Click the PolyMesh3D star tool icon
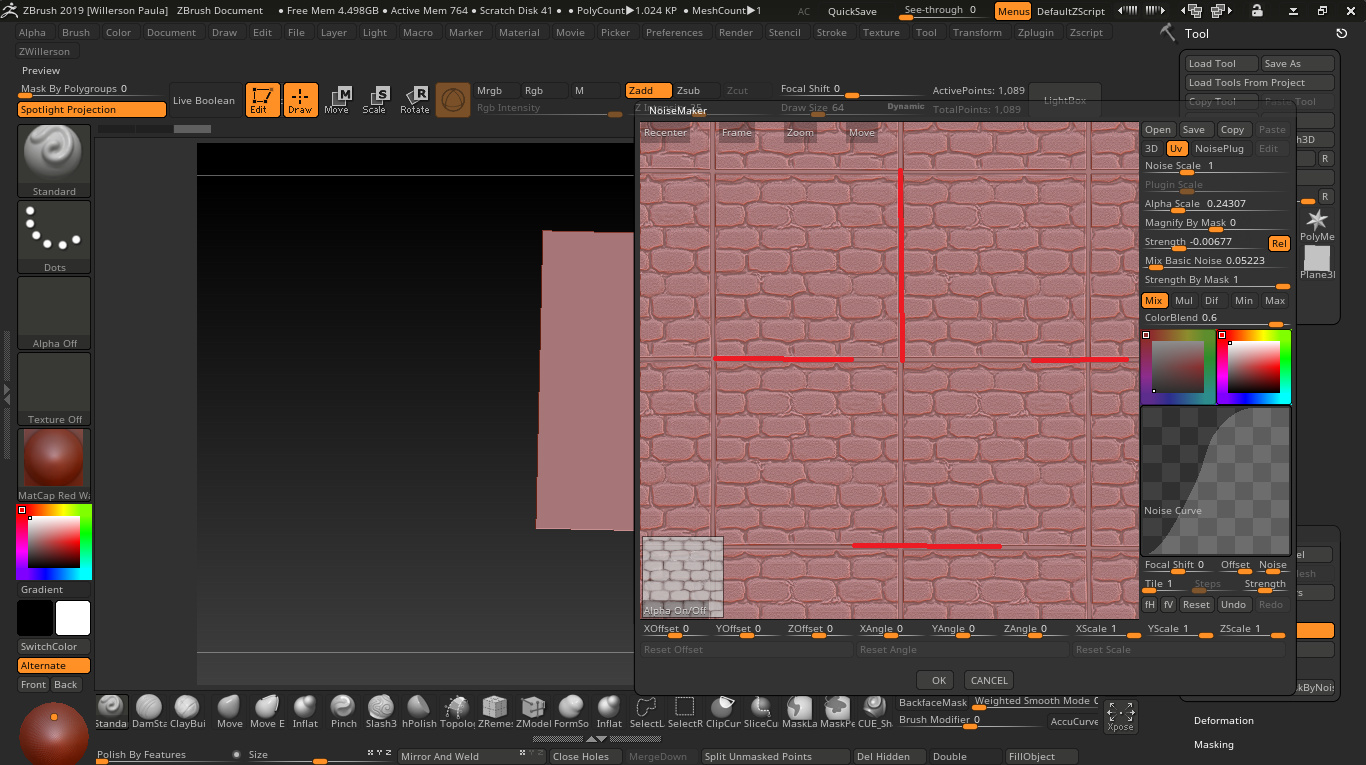 (1317, 223)
